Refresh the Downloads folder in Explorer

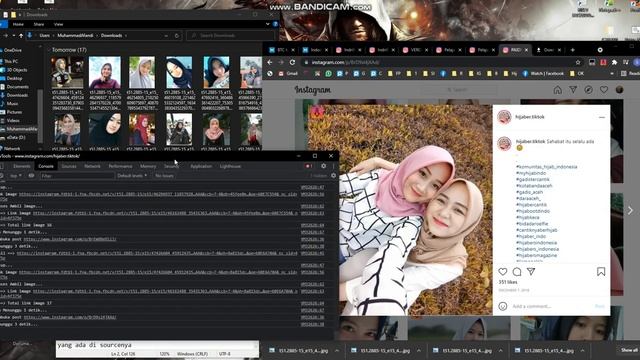pos(177,36)
